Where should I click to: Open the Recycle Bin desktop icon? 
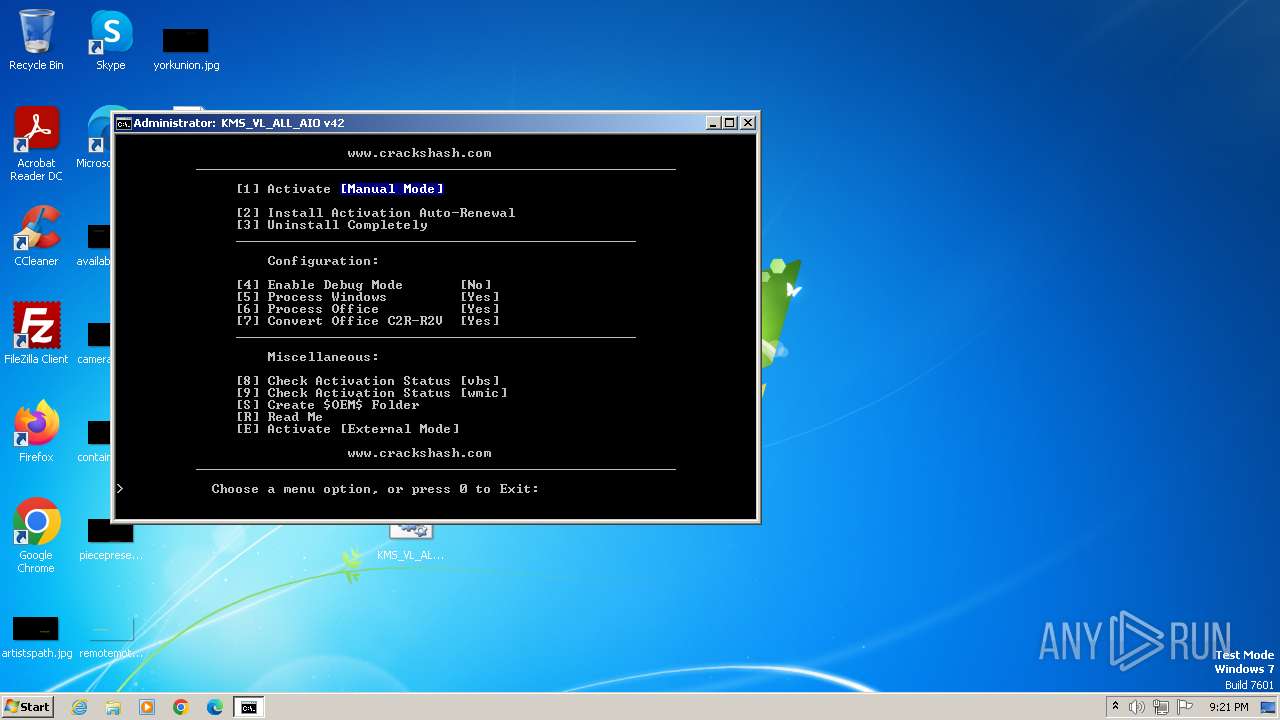36,40
